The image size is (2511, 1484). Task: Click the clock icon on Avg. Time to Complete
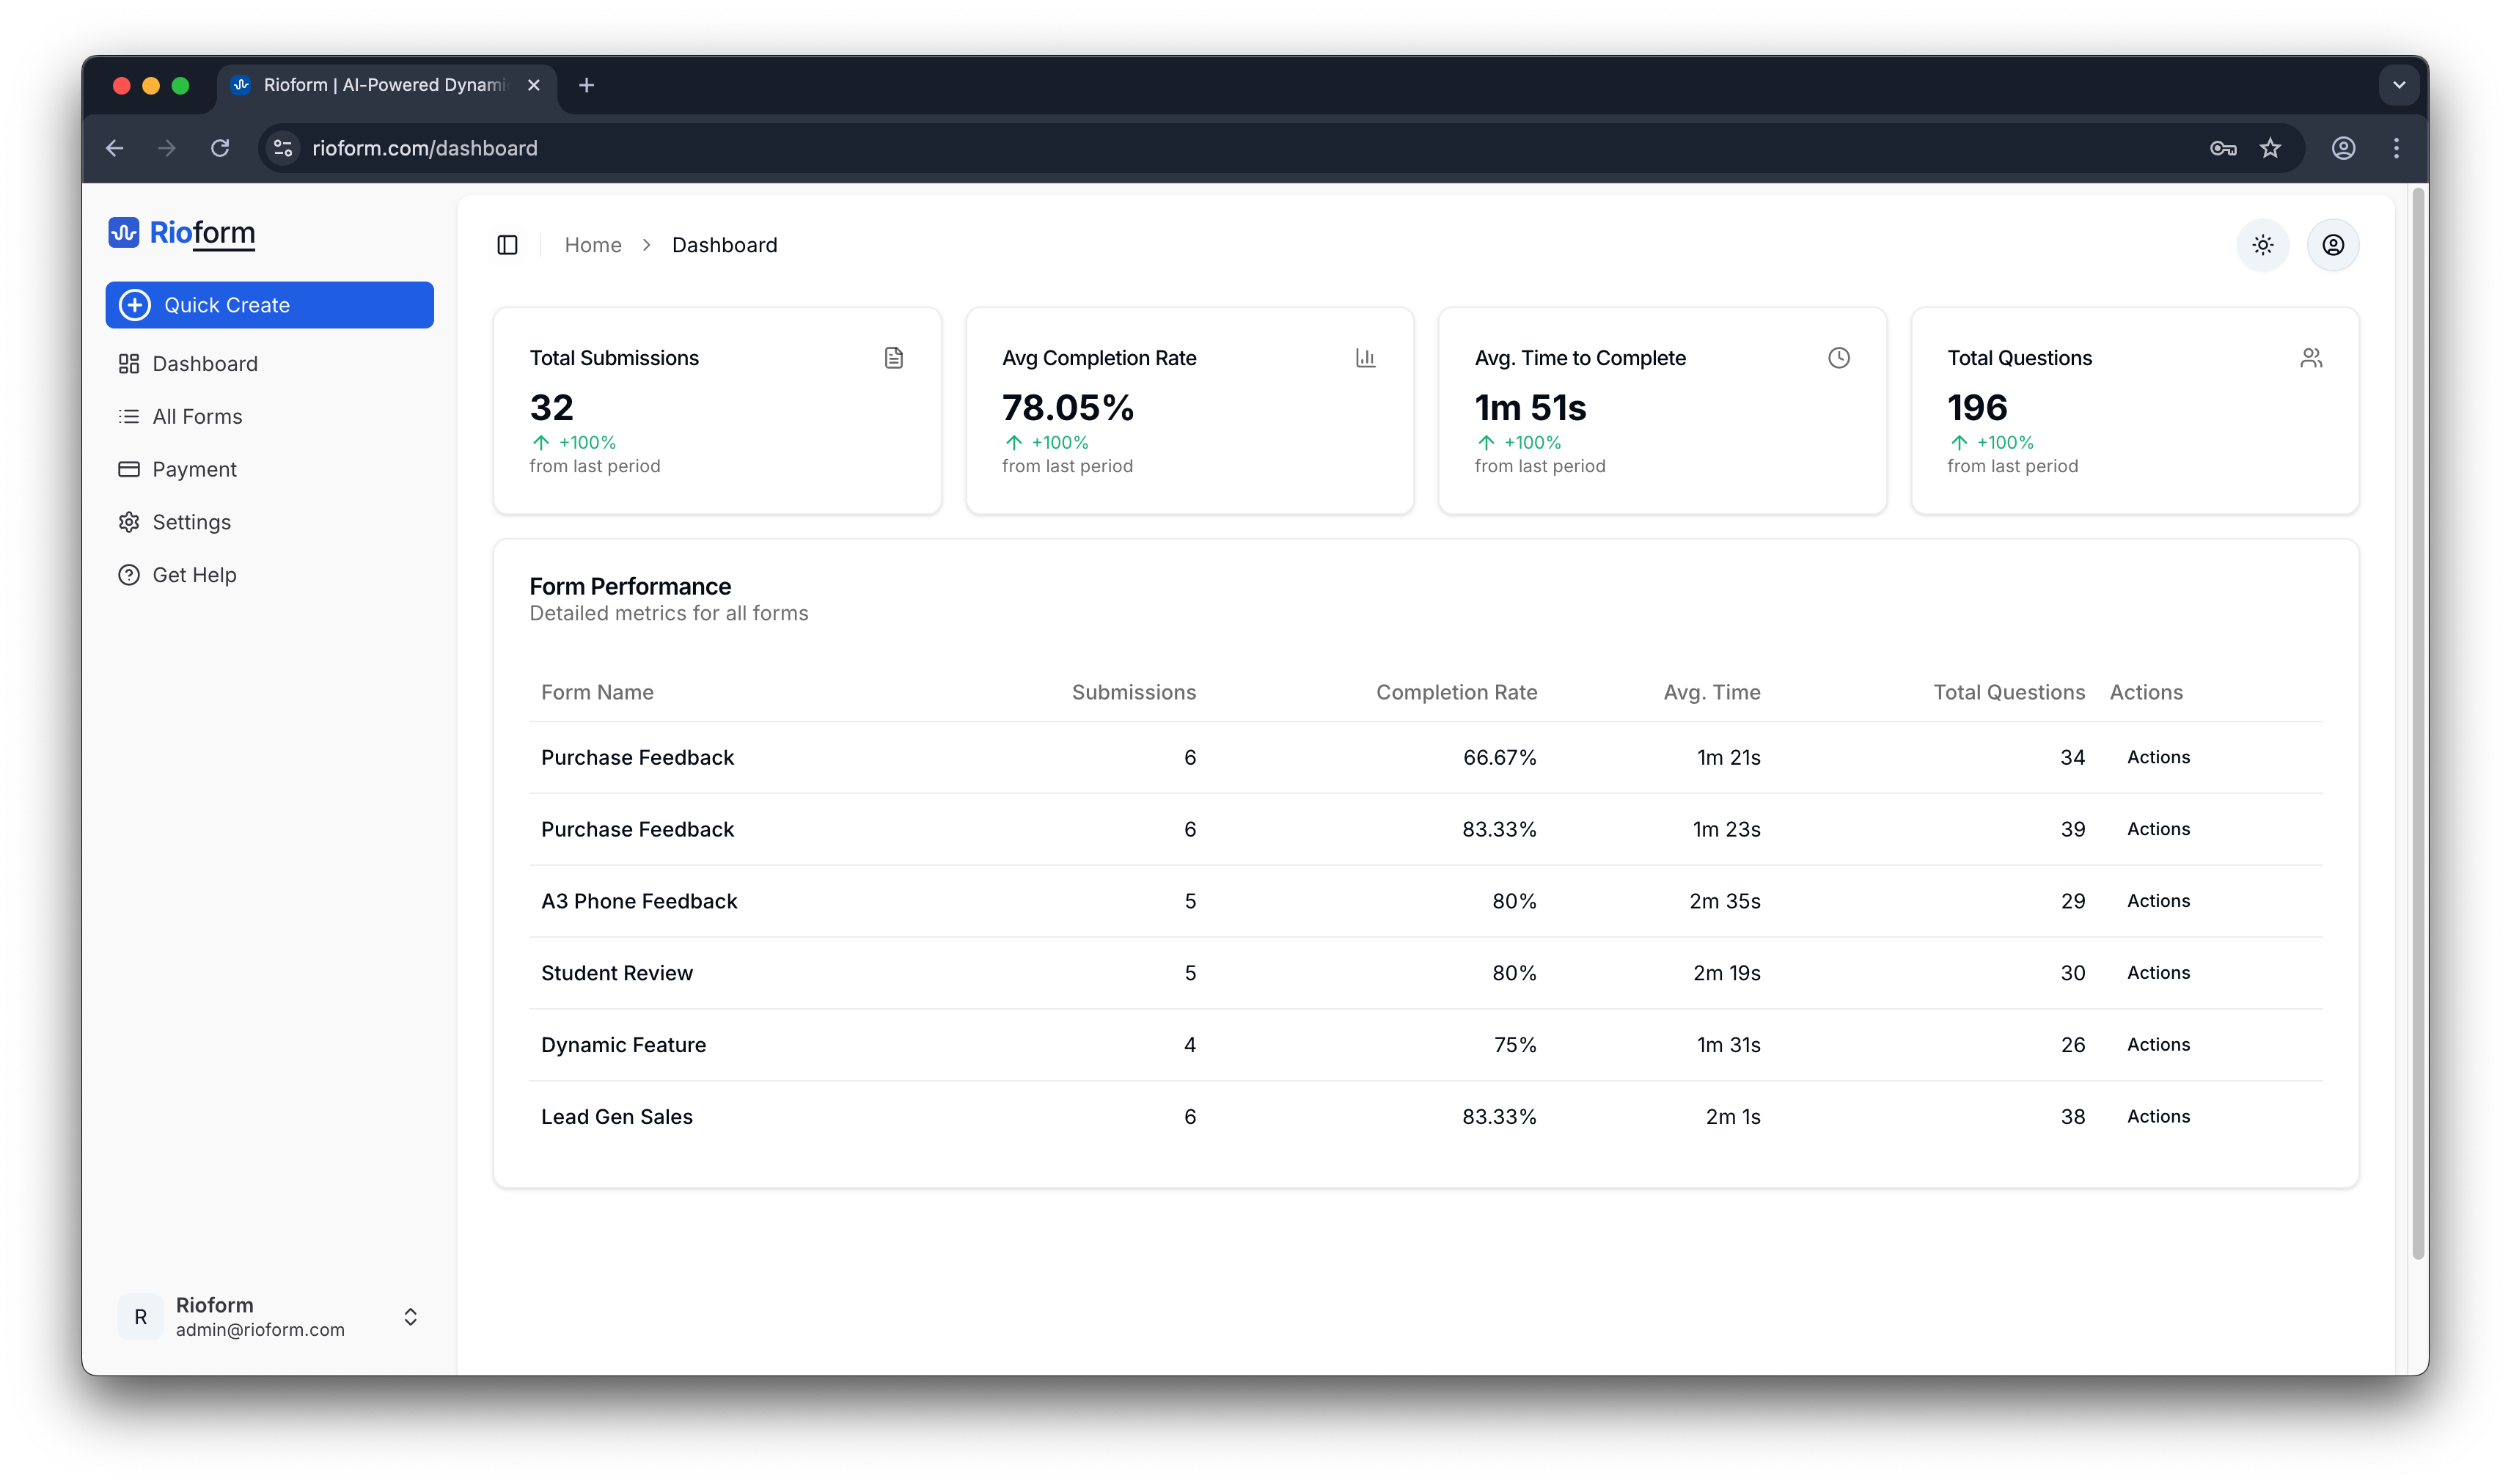[1839, 357]
